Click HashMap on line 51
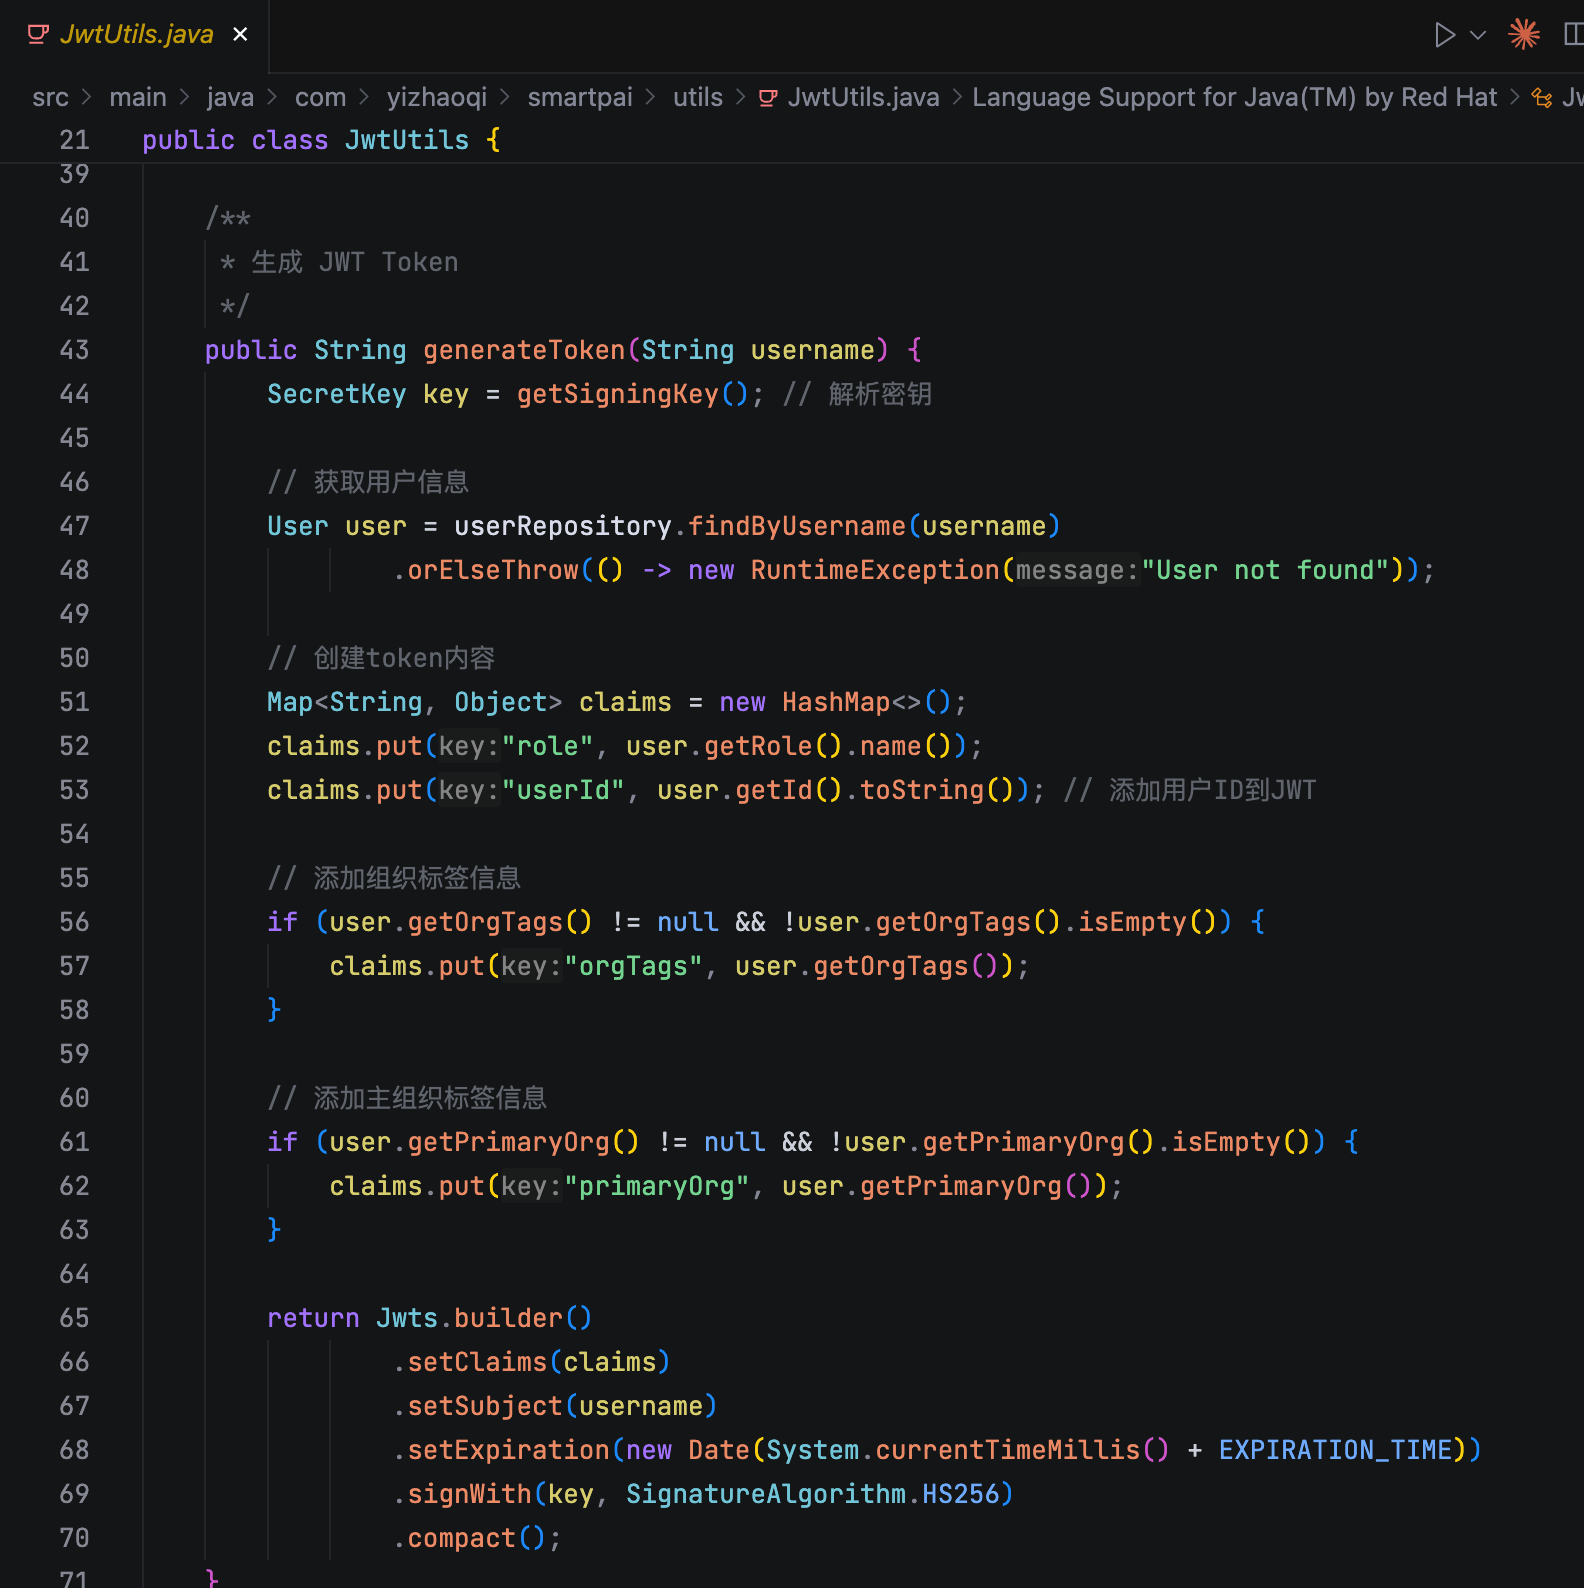 (x=836, y=702)
